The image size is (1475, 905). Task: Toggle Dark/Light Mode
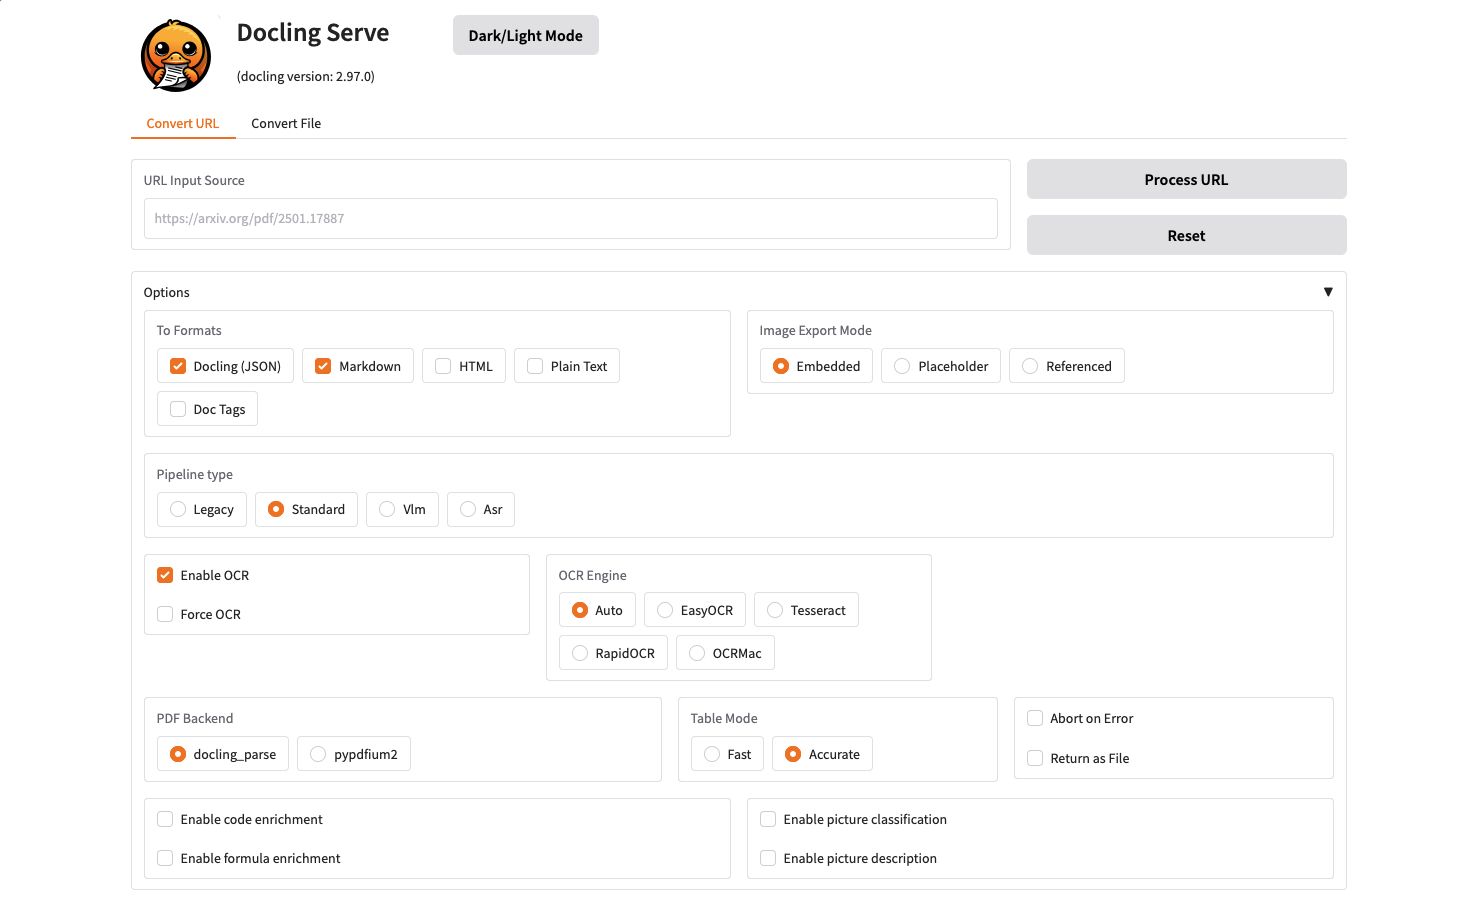pyautogui.click(x=526, y=35)
